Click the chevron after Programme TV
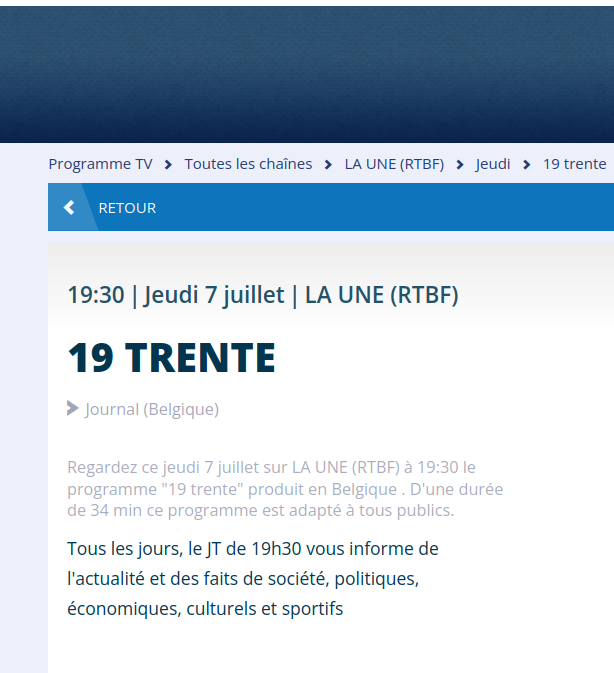614x673 pixels. click(x=169, y=165)
